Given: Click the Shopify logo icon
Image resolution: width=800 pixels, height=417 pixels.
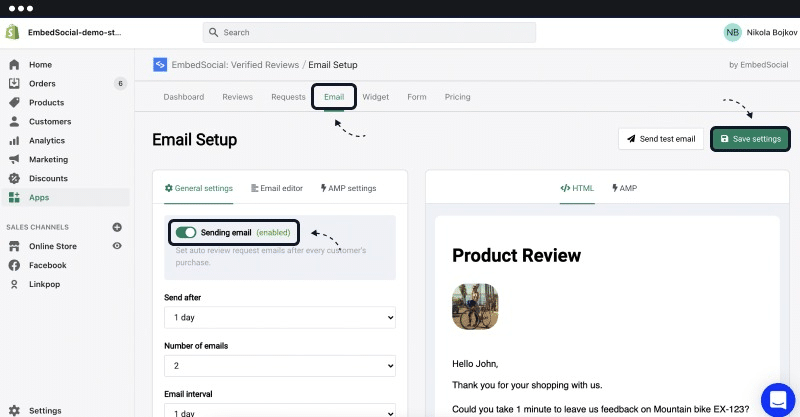Looking at the screenshot, I should [x=12, y=32].
